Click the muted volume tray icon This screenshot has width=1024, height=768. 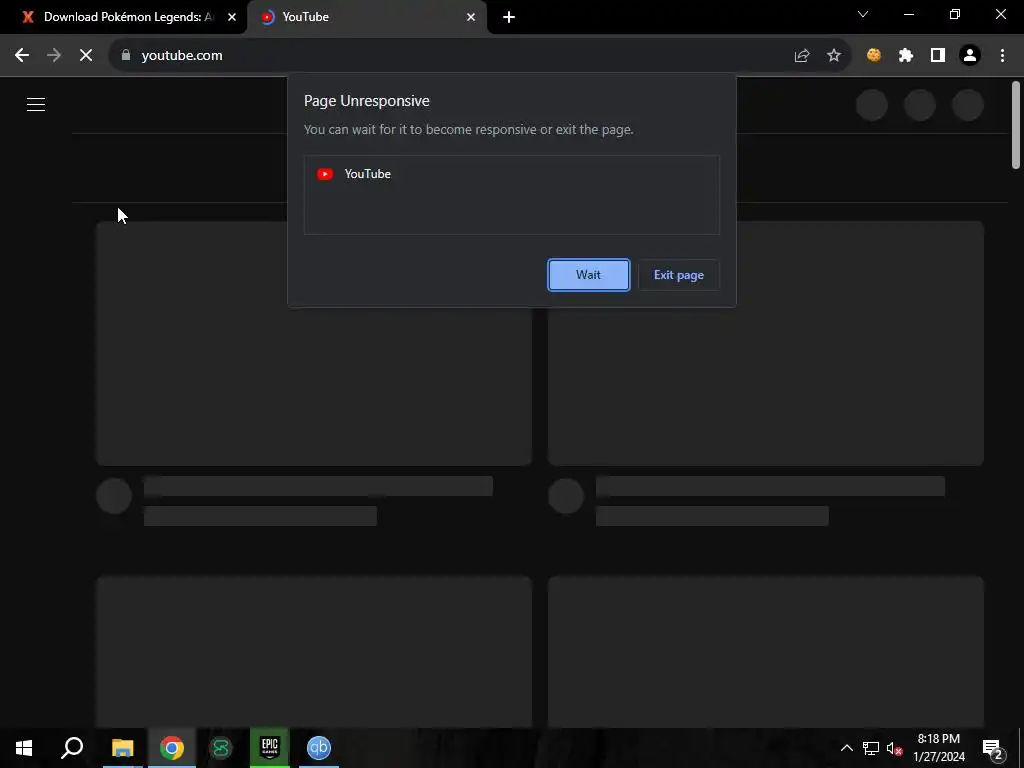pyautogui.click(x=895, y=748)
